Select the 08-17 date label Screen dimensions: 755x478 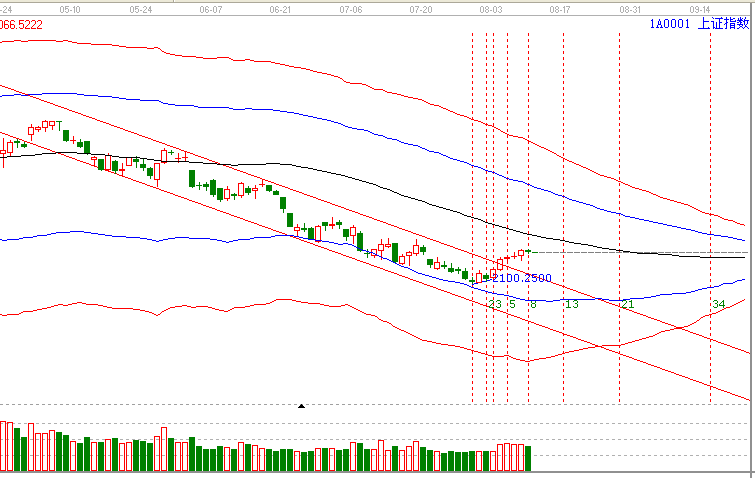tap(560, 7)
